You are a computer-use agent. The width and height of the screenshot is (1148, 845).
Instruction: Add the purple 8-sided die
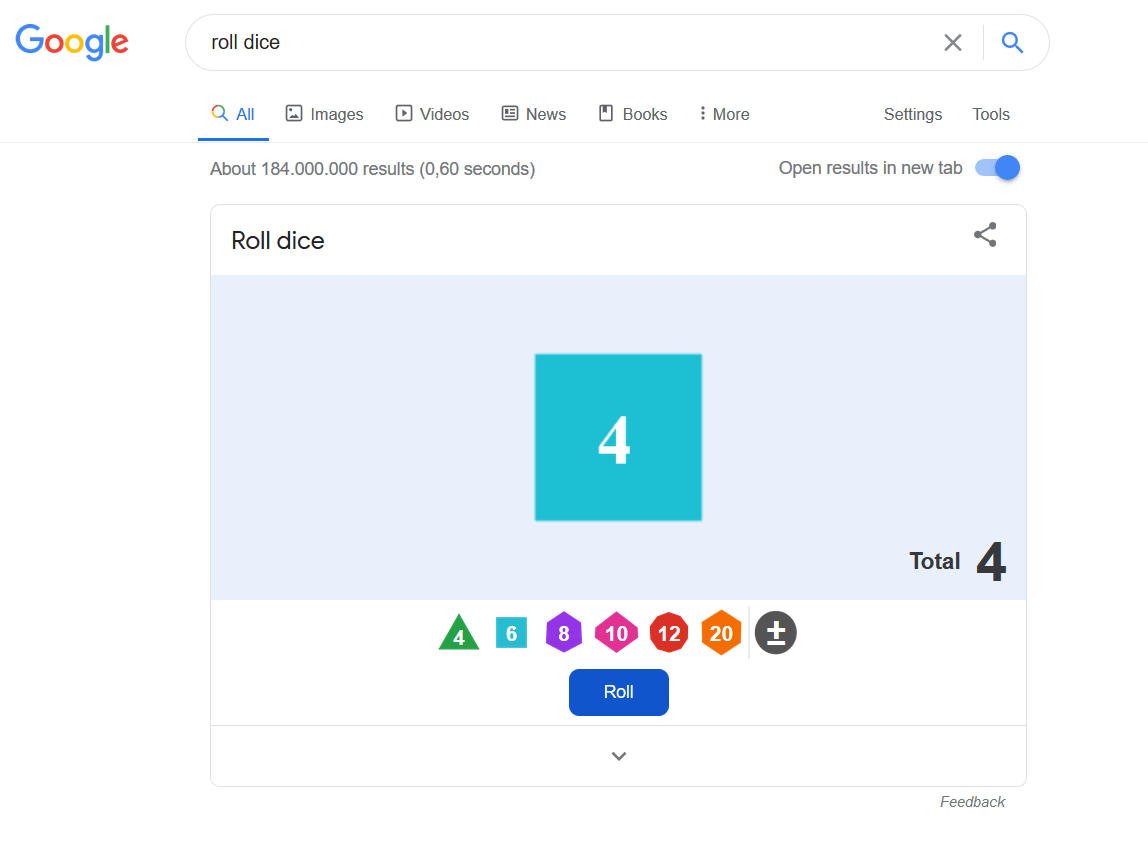[x=564, y=633]
